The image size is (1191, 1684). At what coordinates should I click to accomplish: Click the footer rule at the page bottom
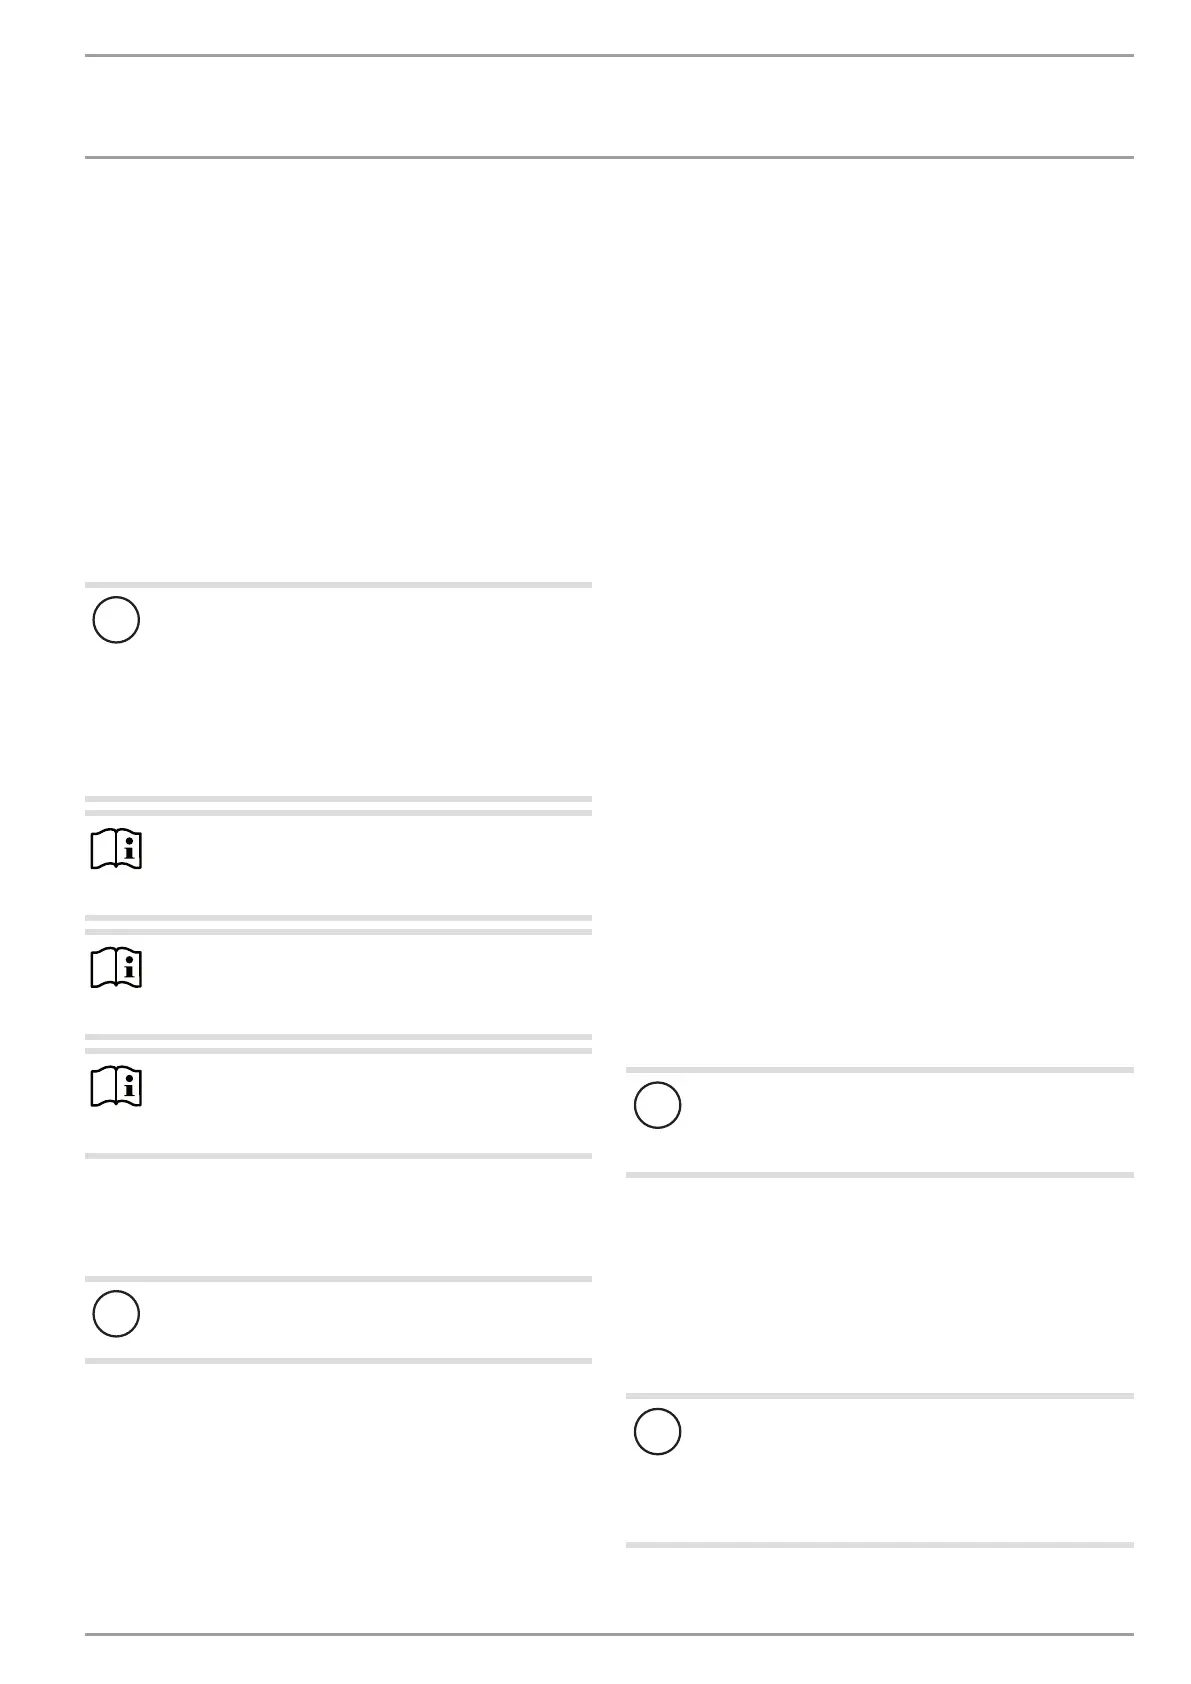point(608,1635)
